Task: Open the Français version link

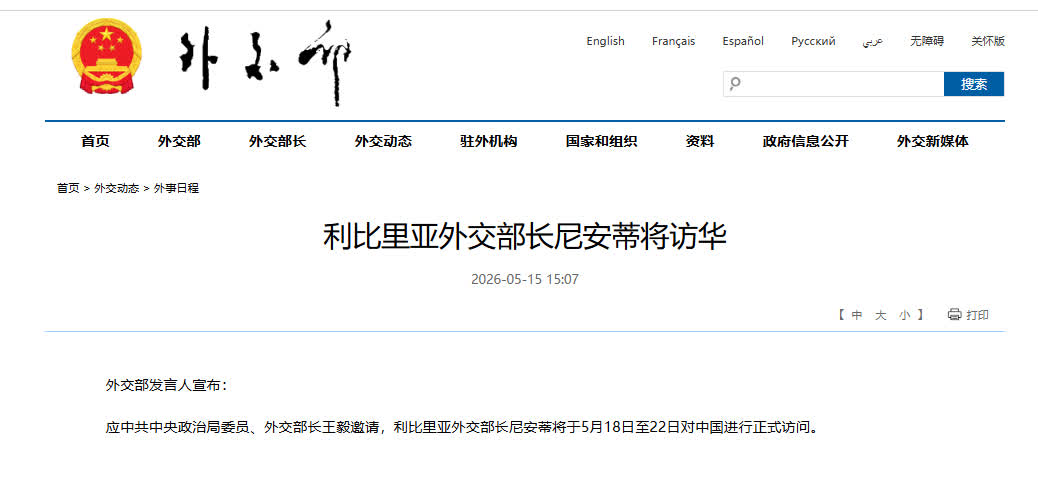Action: [673, 41]
